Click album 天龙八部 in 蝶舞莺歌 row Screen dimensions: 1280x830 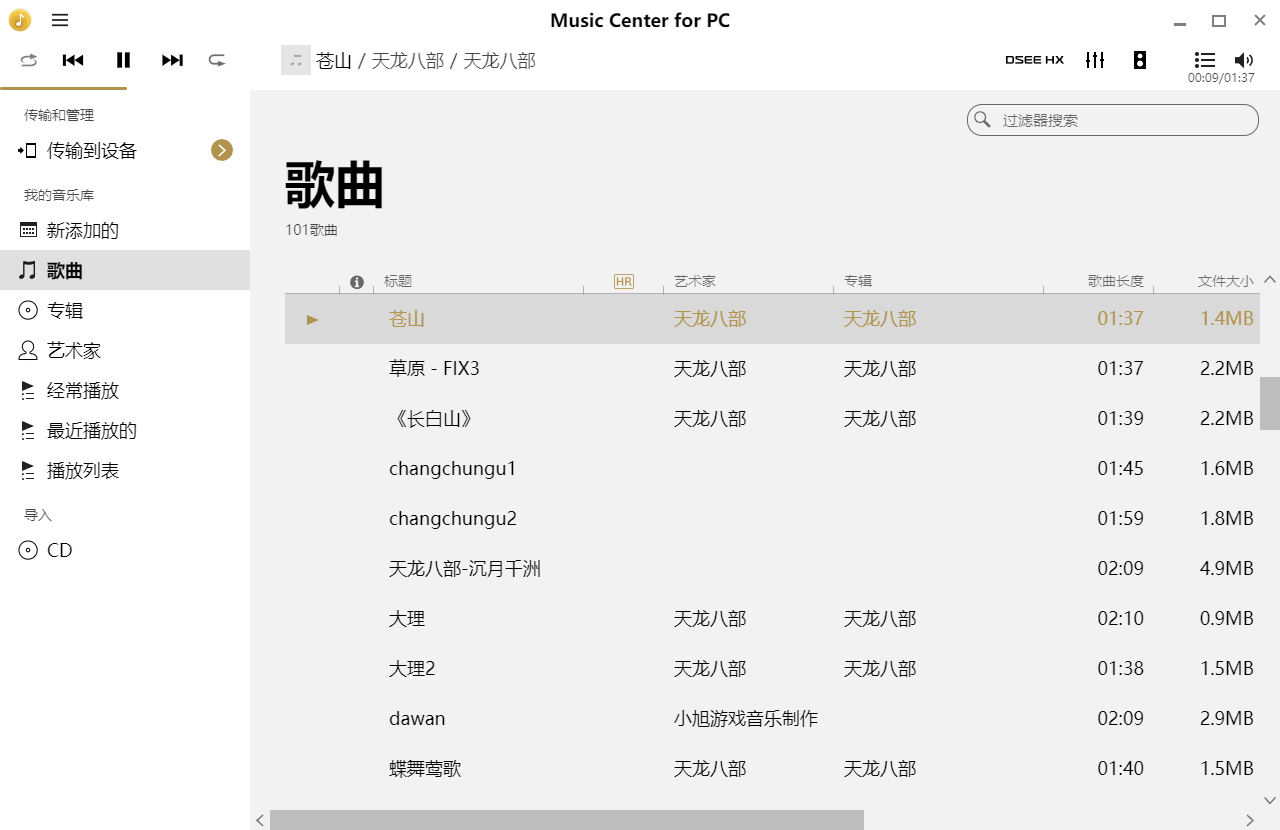(880, 769)
